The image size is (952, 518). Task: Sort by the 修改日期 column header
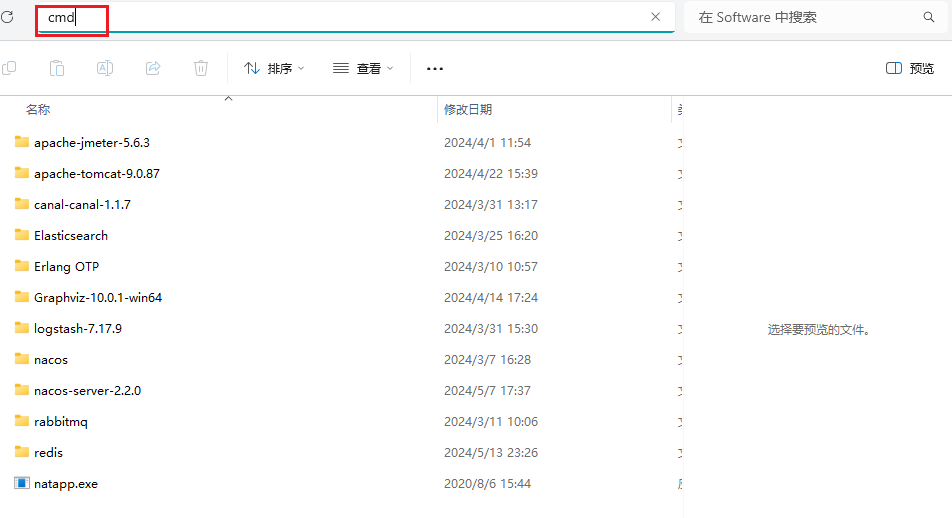pos(468,109)
